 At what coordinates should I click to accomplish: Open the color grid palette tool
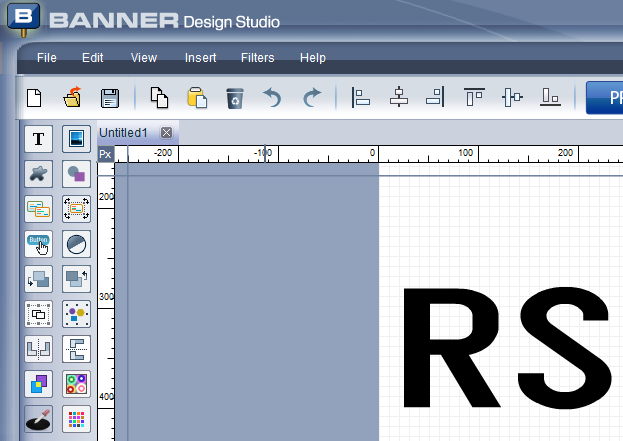tap(76, 419)
